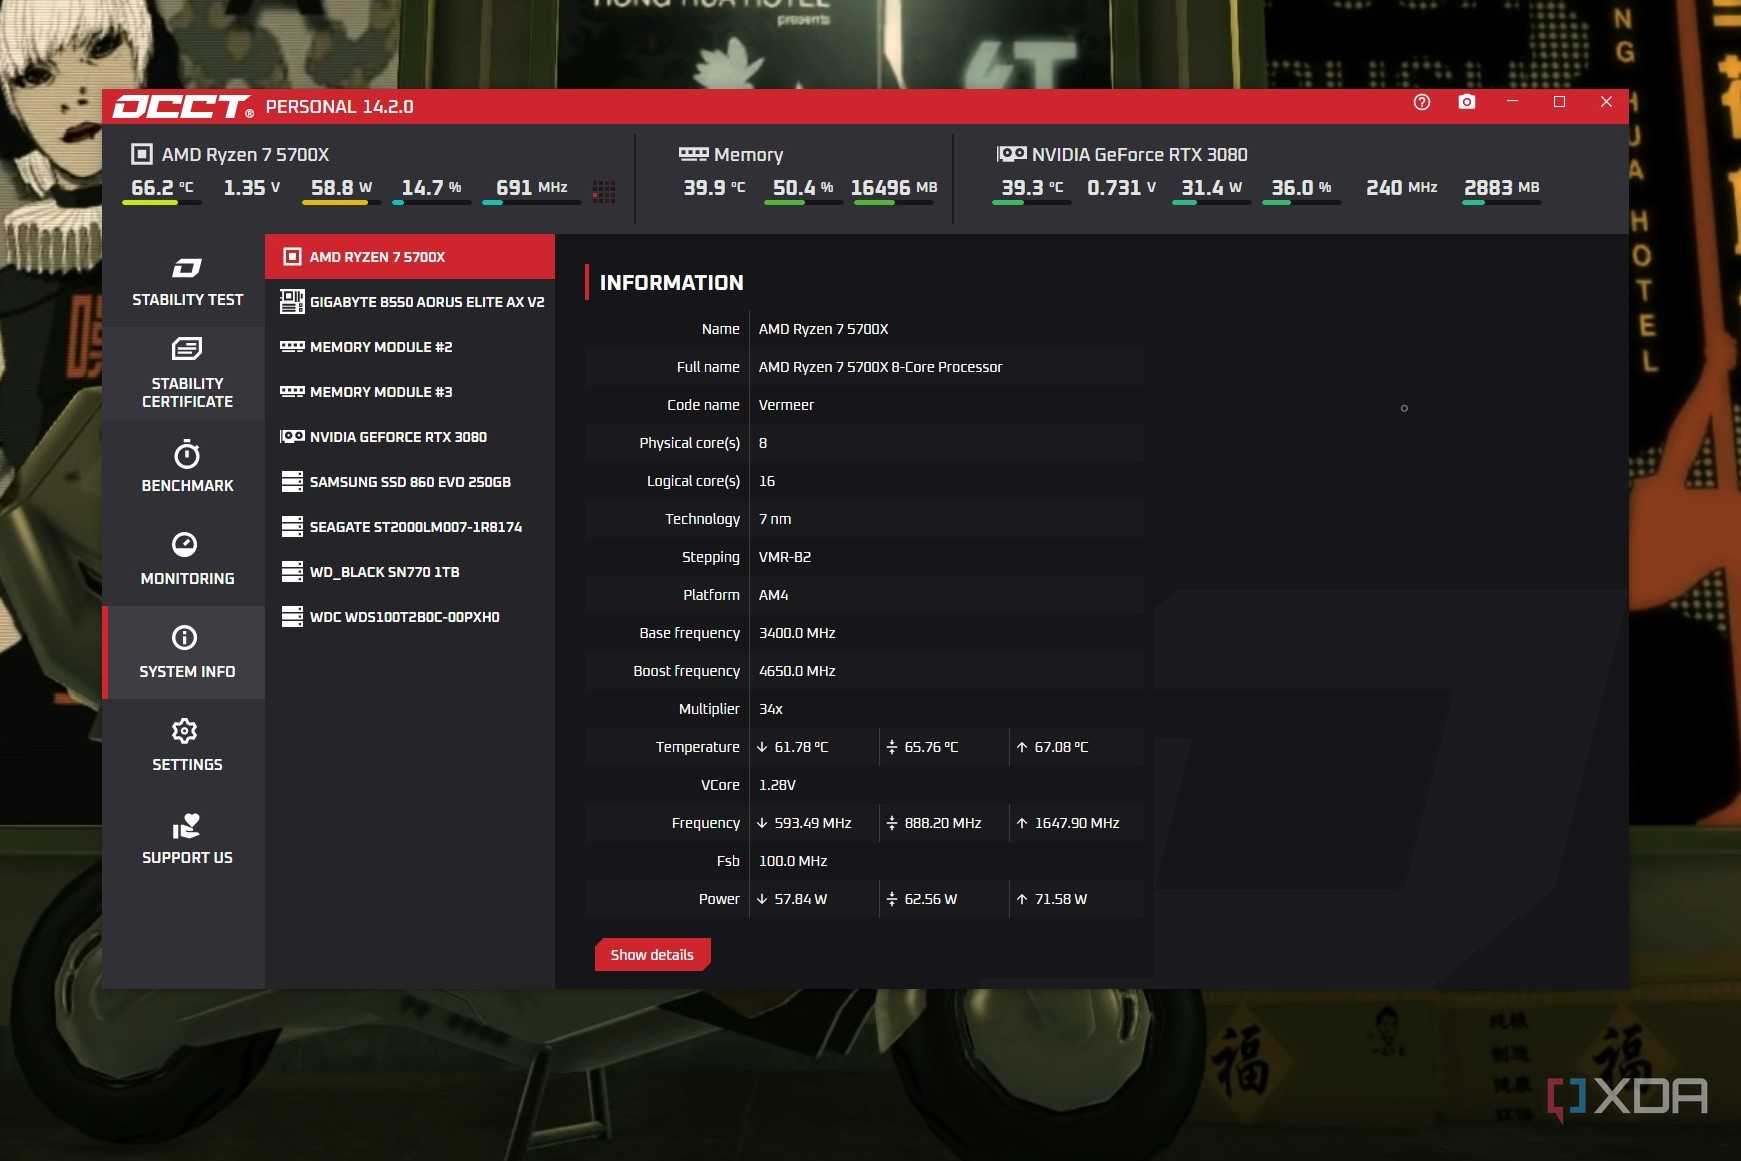Viewport: 1741px width, 1161px height.
Task: Select Memory Module #3
Action: [410, 392]
